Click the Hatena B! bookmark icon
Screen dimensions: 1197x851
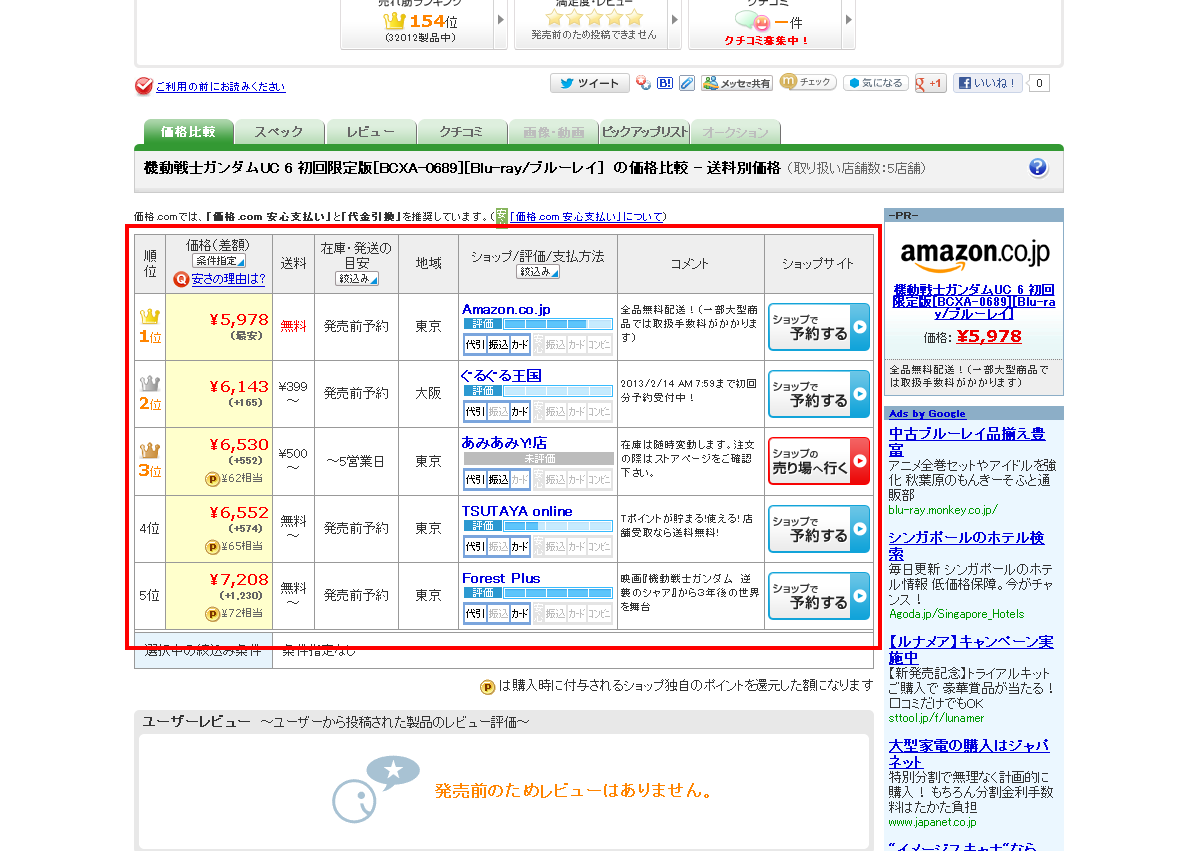665,83
